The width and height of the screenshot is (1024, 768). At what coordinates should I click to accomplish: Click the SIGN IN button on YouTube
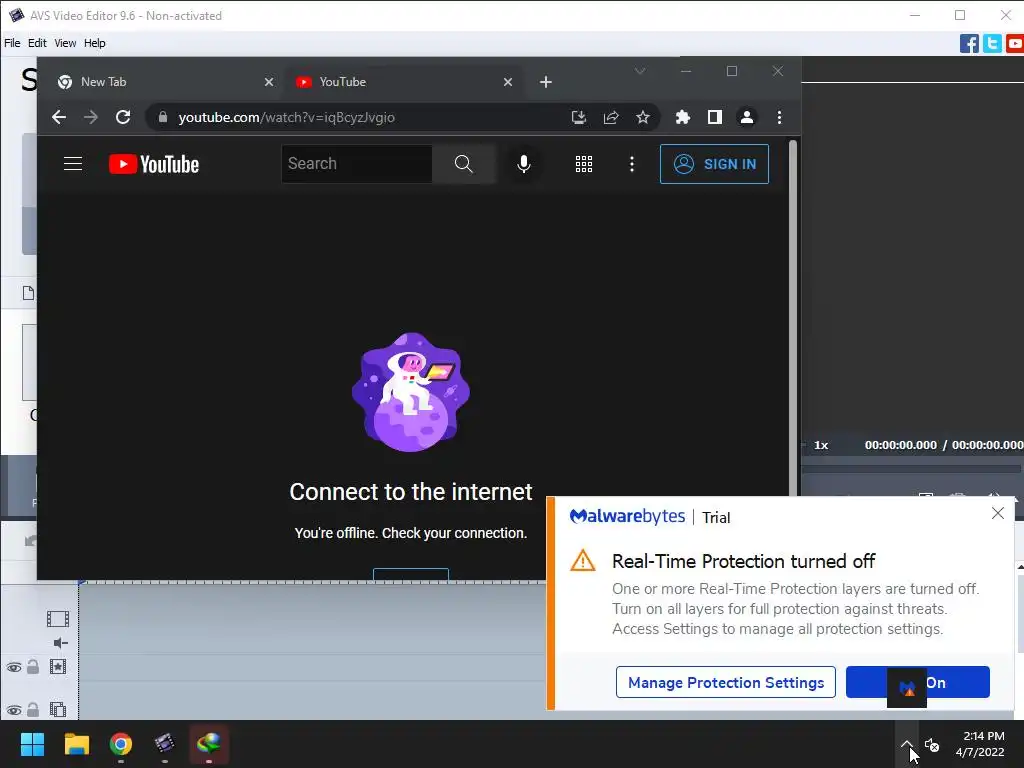714,164
